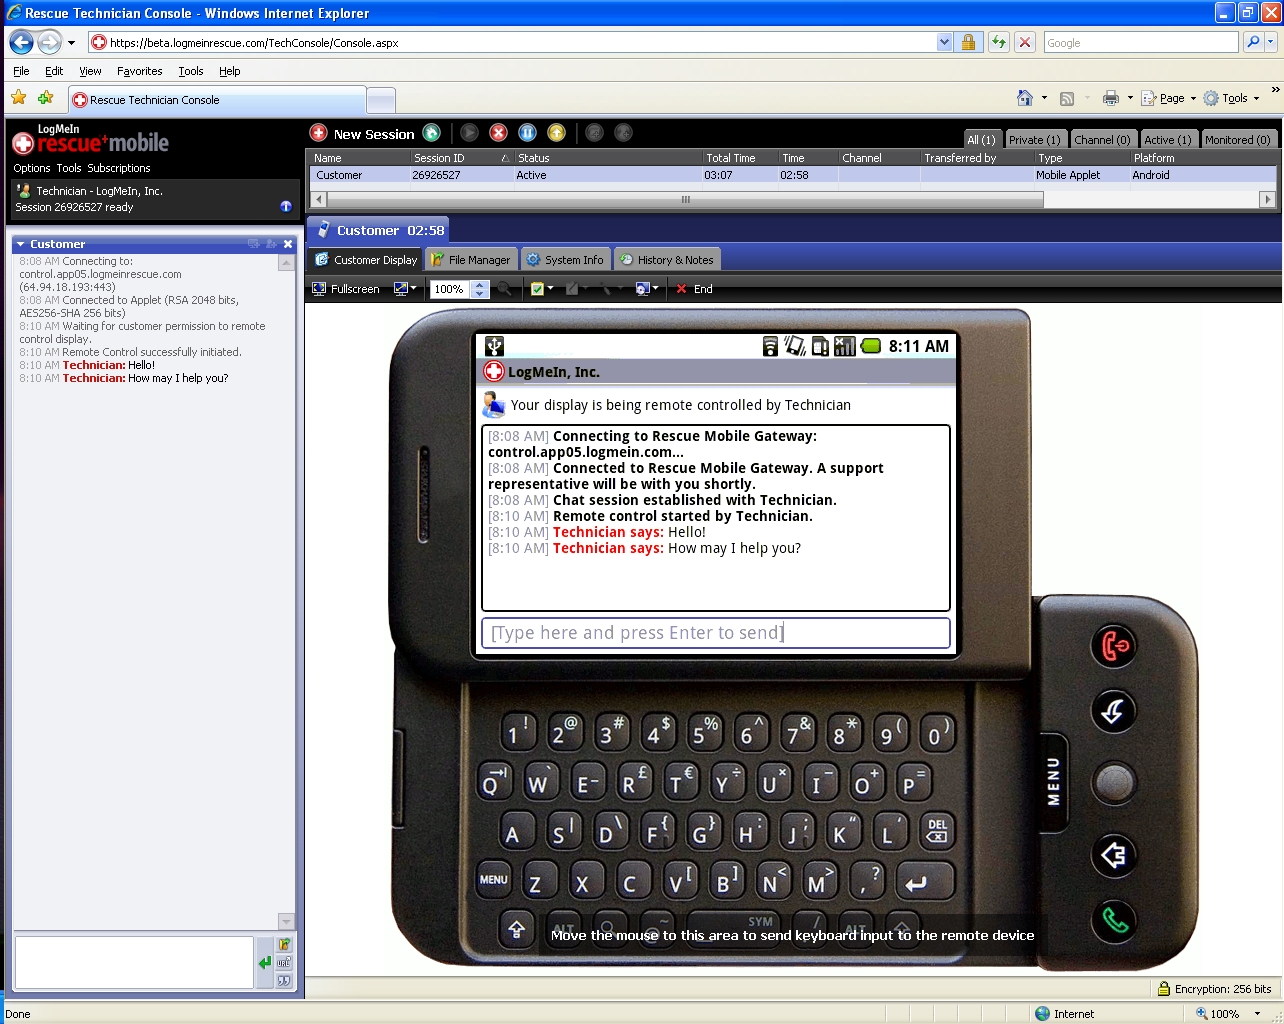Select the Customer 02:58 session tab

pyautogui.click(x=380, y=231)
